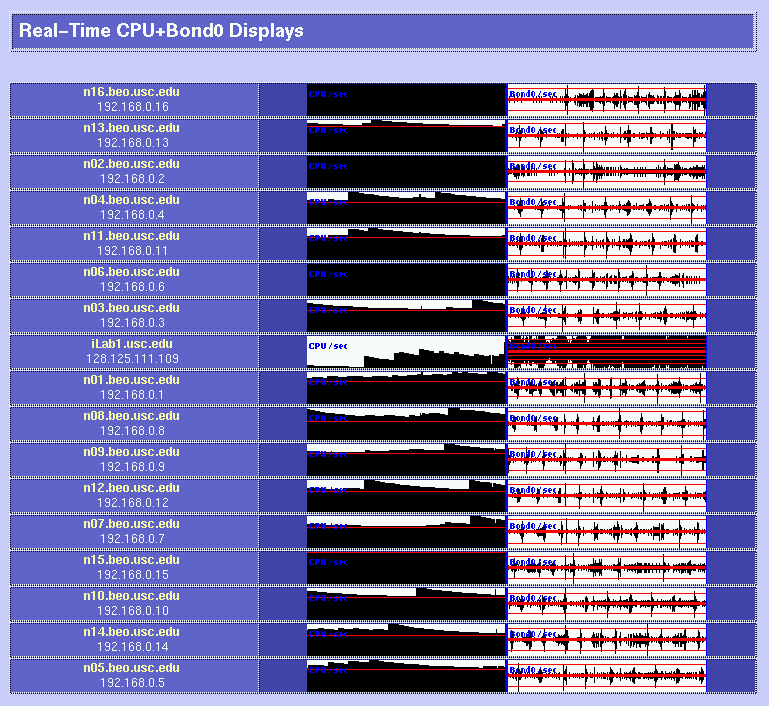Open the n04 CPU/sec usage graph
Screen dimensions: 769x706
406,208
